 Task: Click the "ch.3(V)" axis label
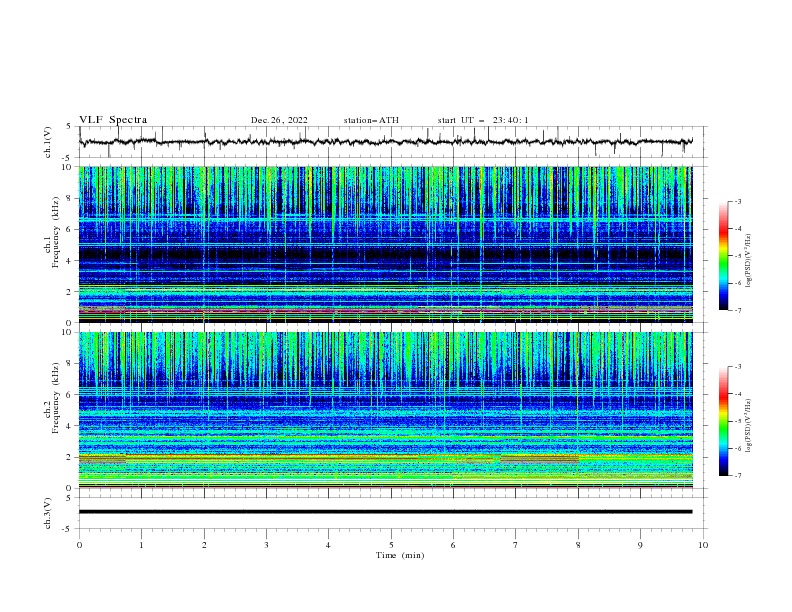click(48, 513)
